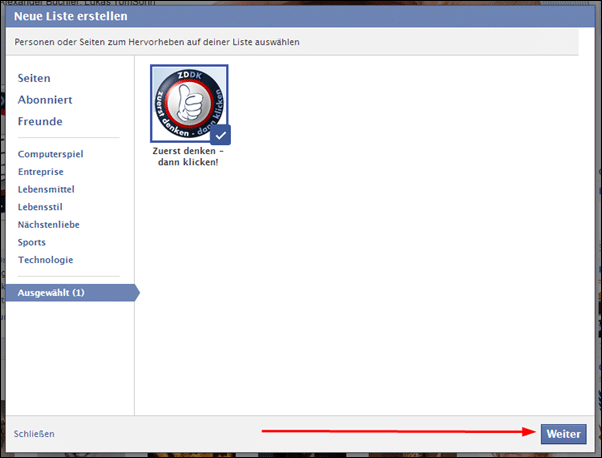
Task: Pick the Technologie filter
Action: coord(45,260)
